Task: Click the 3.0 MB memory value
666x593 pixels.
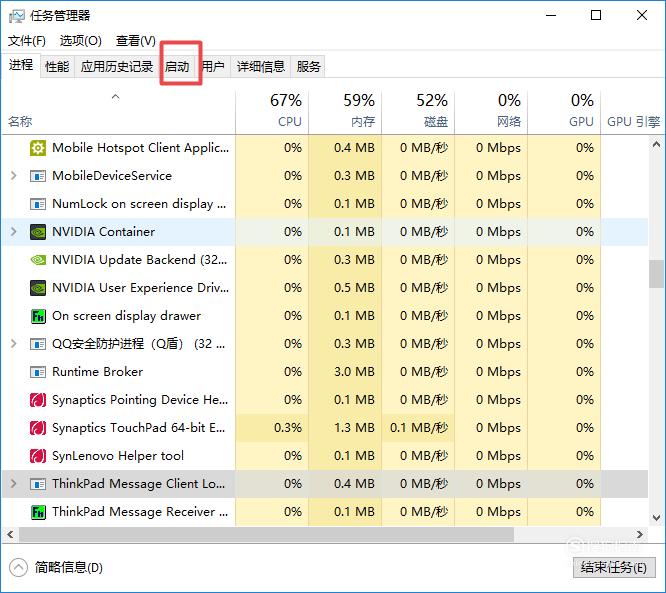Action: pyautogui.click(x=354, y=372)
